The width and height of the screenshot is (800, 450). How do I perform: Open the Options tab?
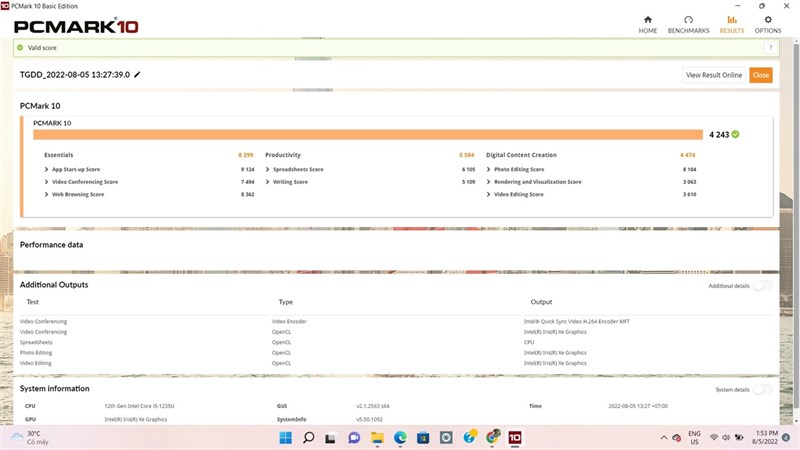click(x=768, y=24)
